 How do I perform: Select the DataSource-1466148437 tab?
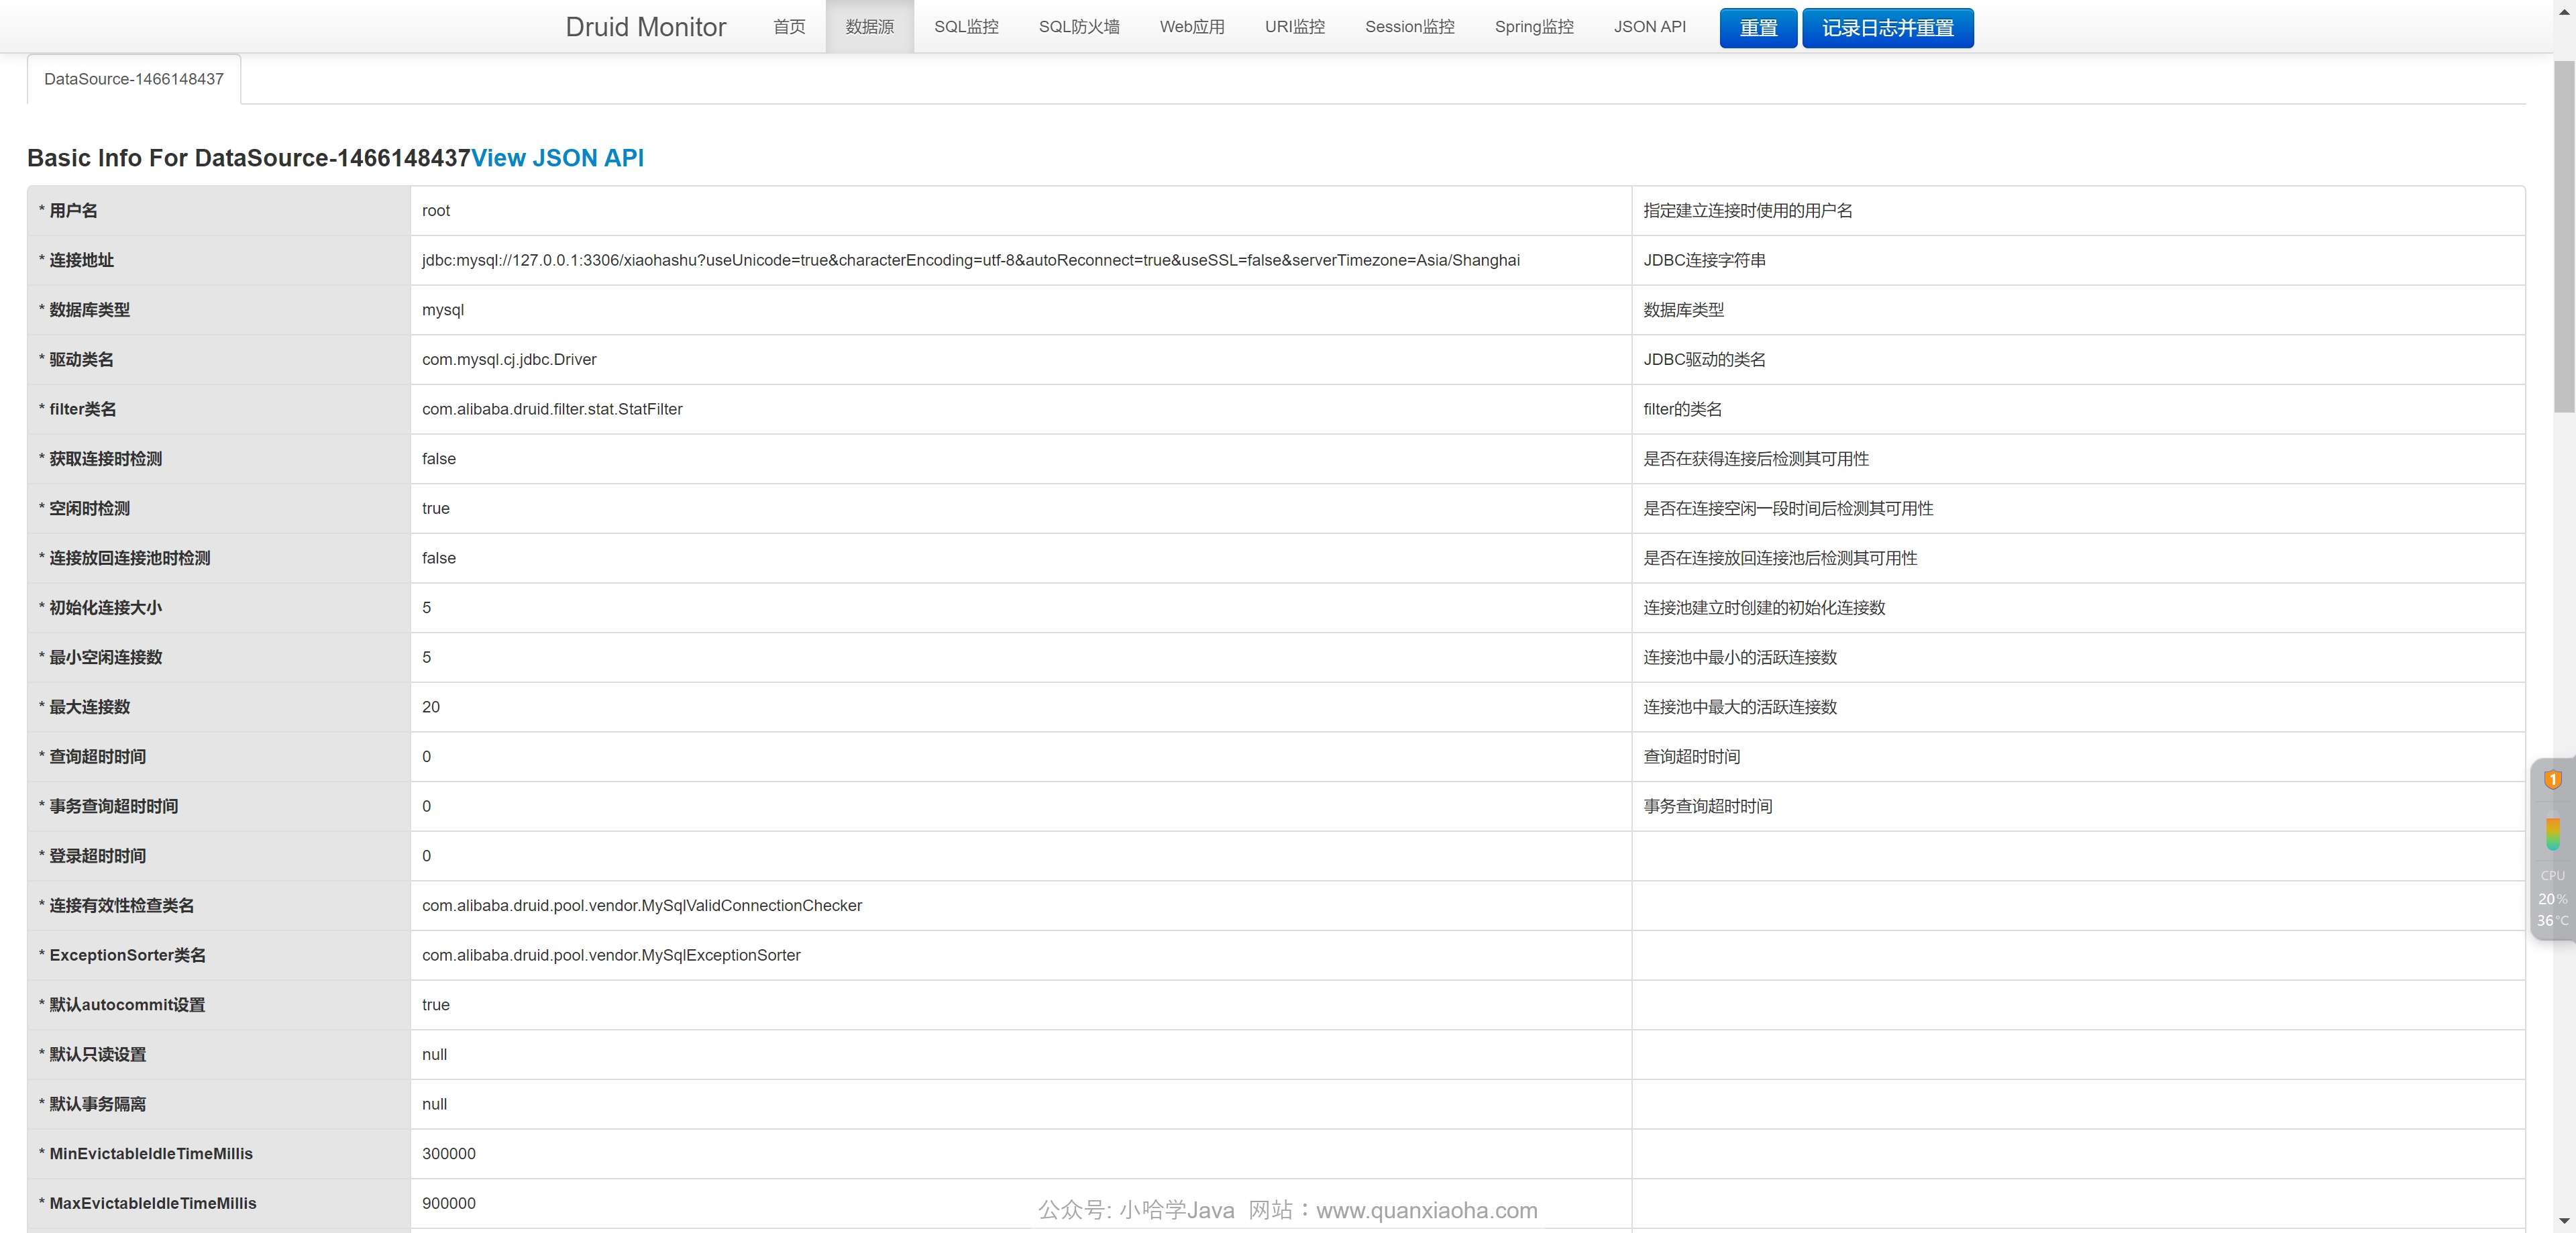point(134,79)
